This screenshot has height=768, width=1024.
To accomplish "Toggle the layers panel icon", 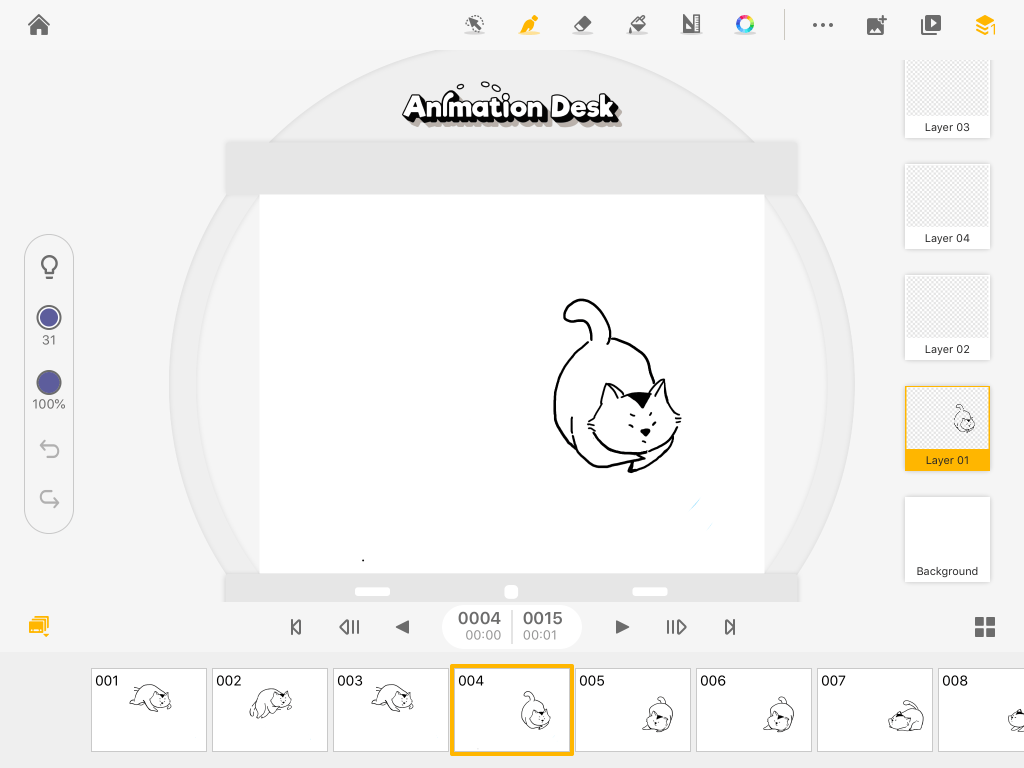I will [985, 25].
